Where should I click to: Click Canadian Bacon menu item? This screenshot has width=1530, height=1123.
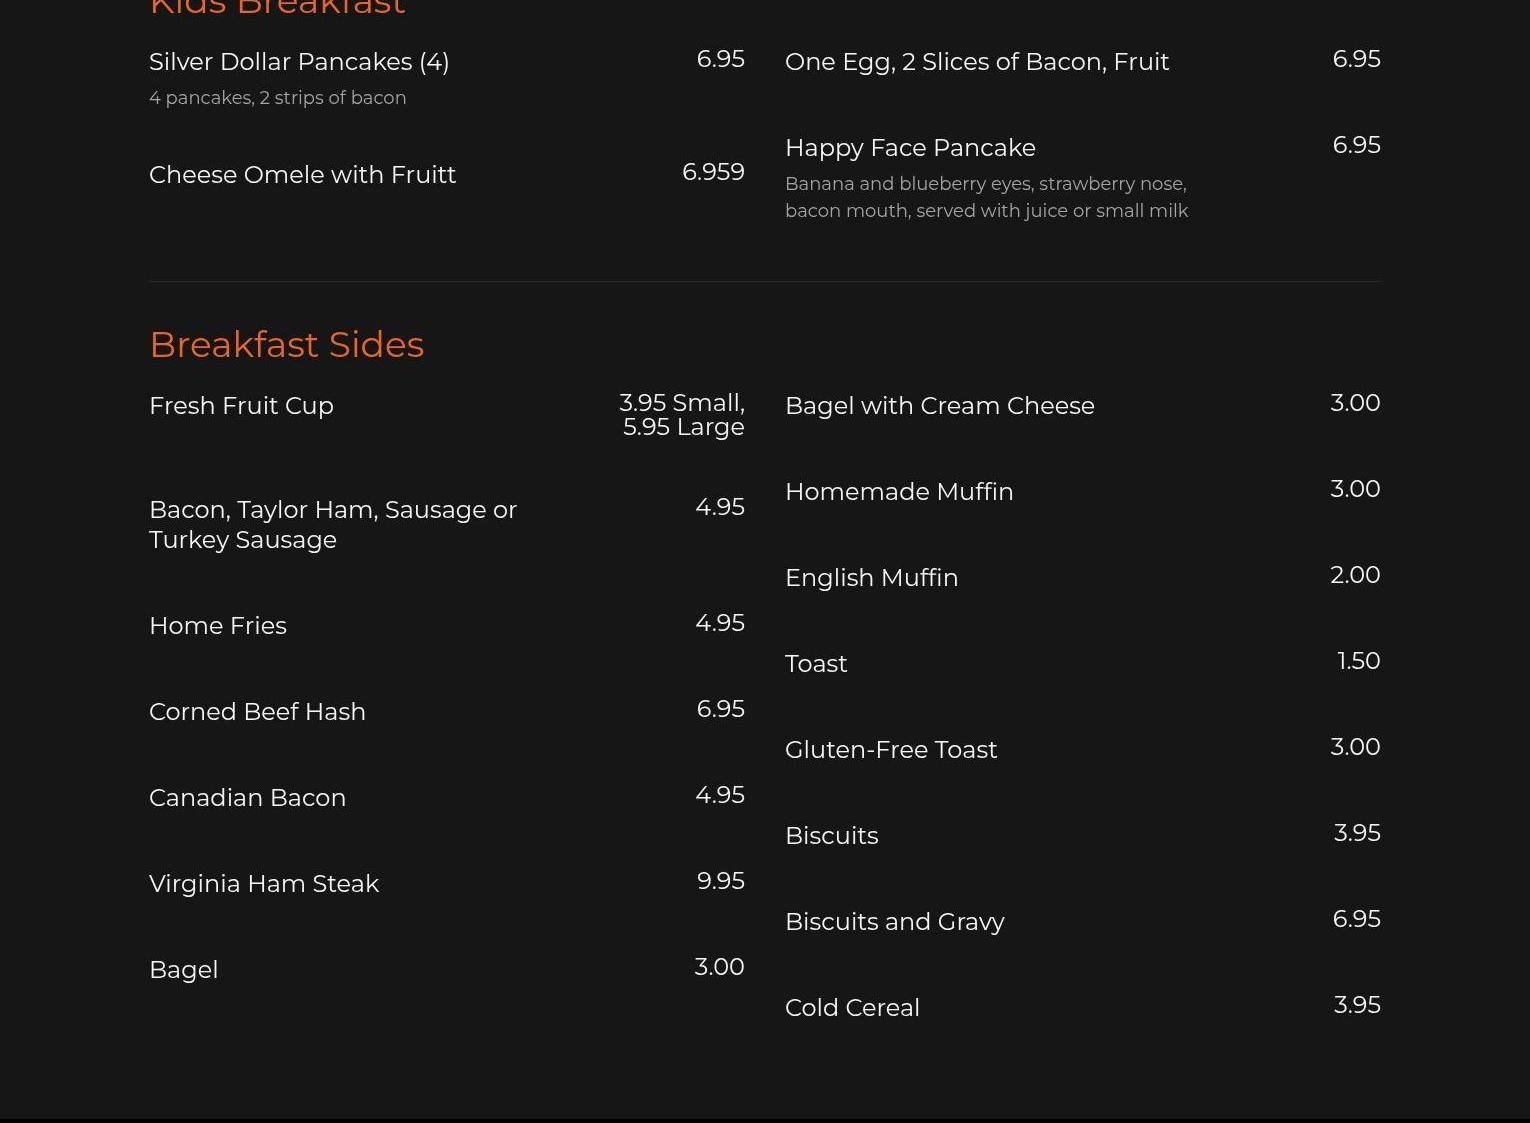click(247, 798)
